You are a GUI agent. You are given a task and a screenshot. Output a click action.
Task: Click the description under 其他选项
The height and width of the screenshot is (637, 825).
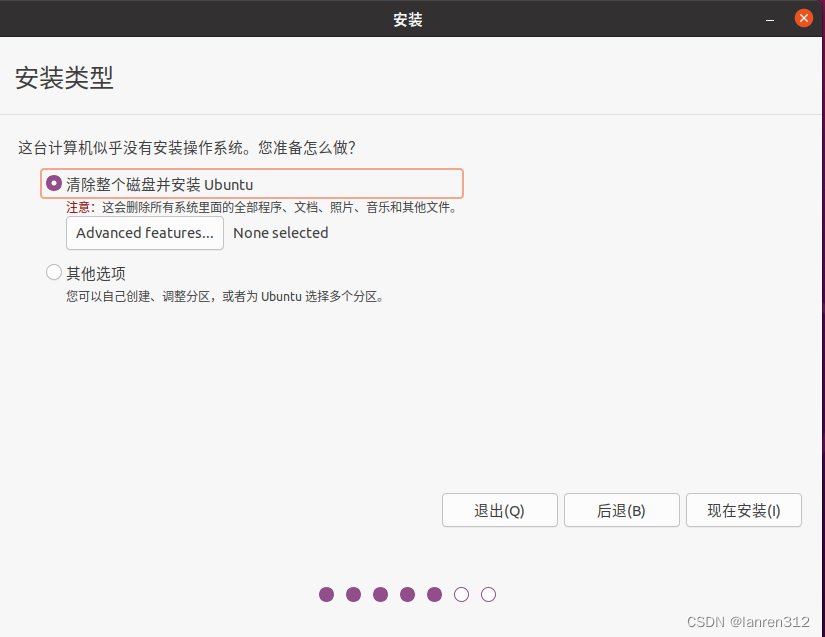(225, 297)
